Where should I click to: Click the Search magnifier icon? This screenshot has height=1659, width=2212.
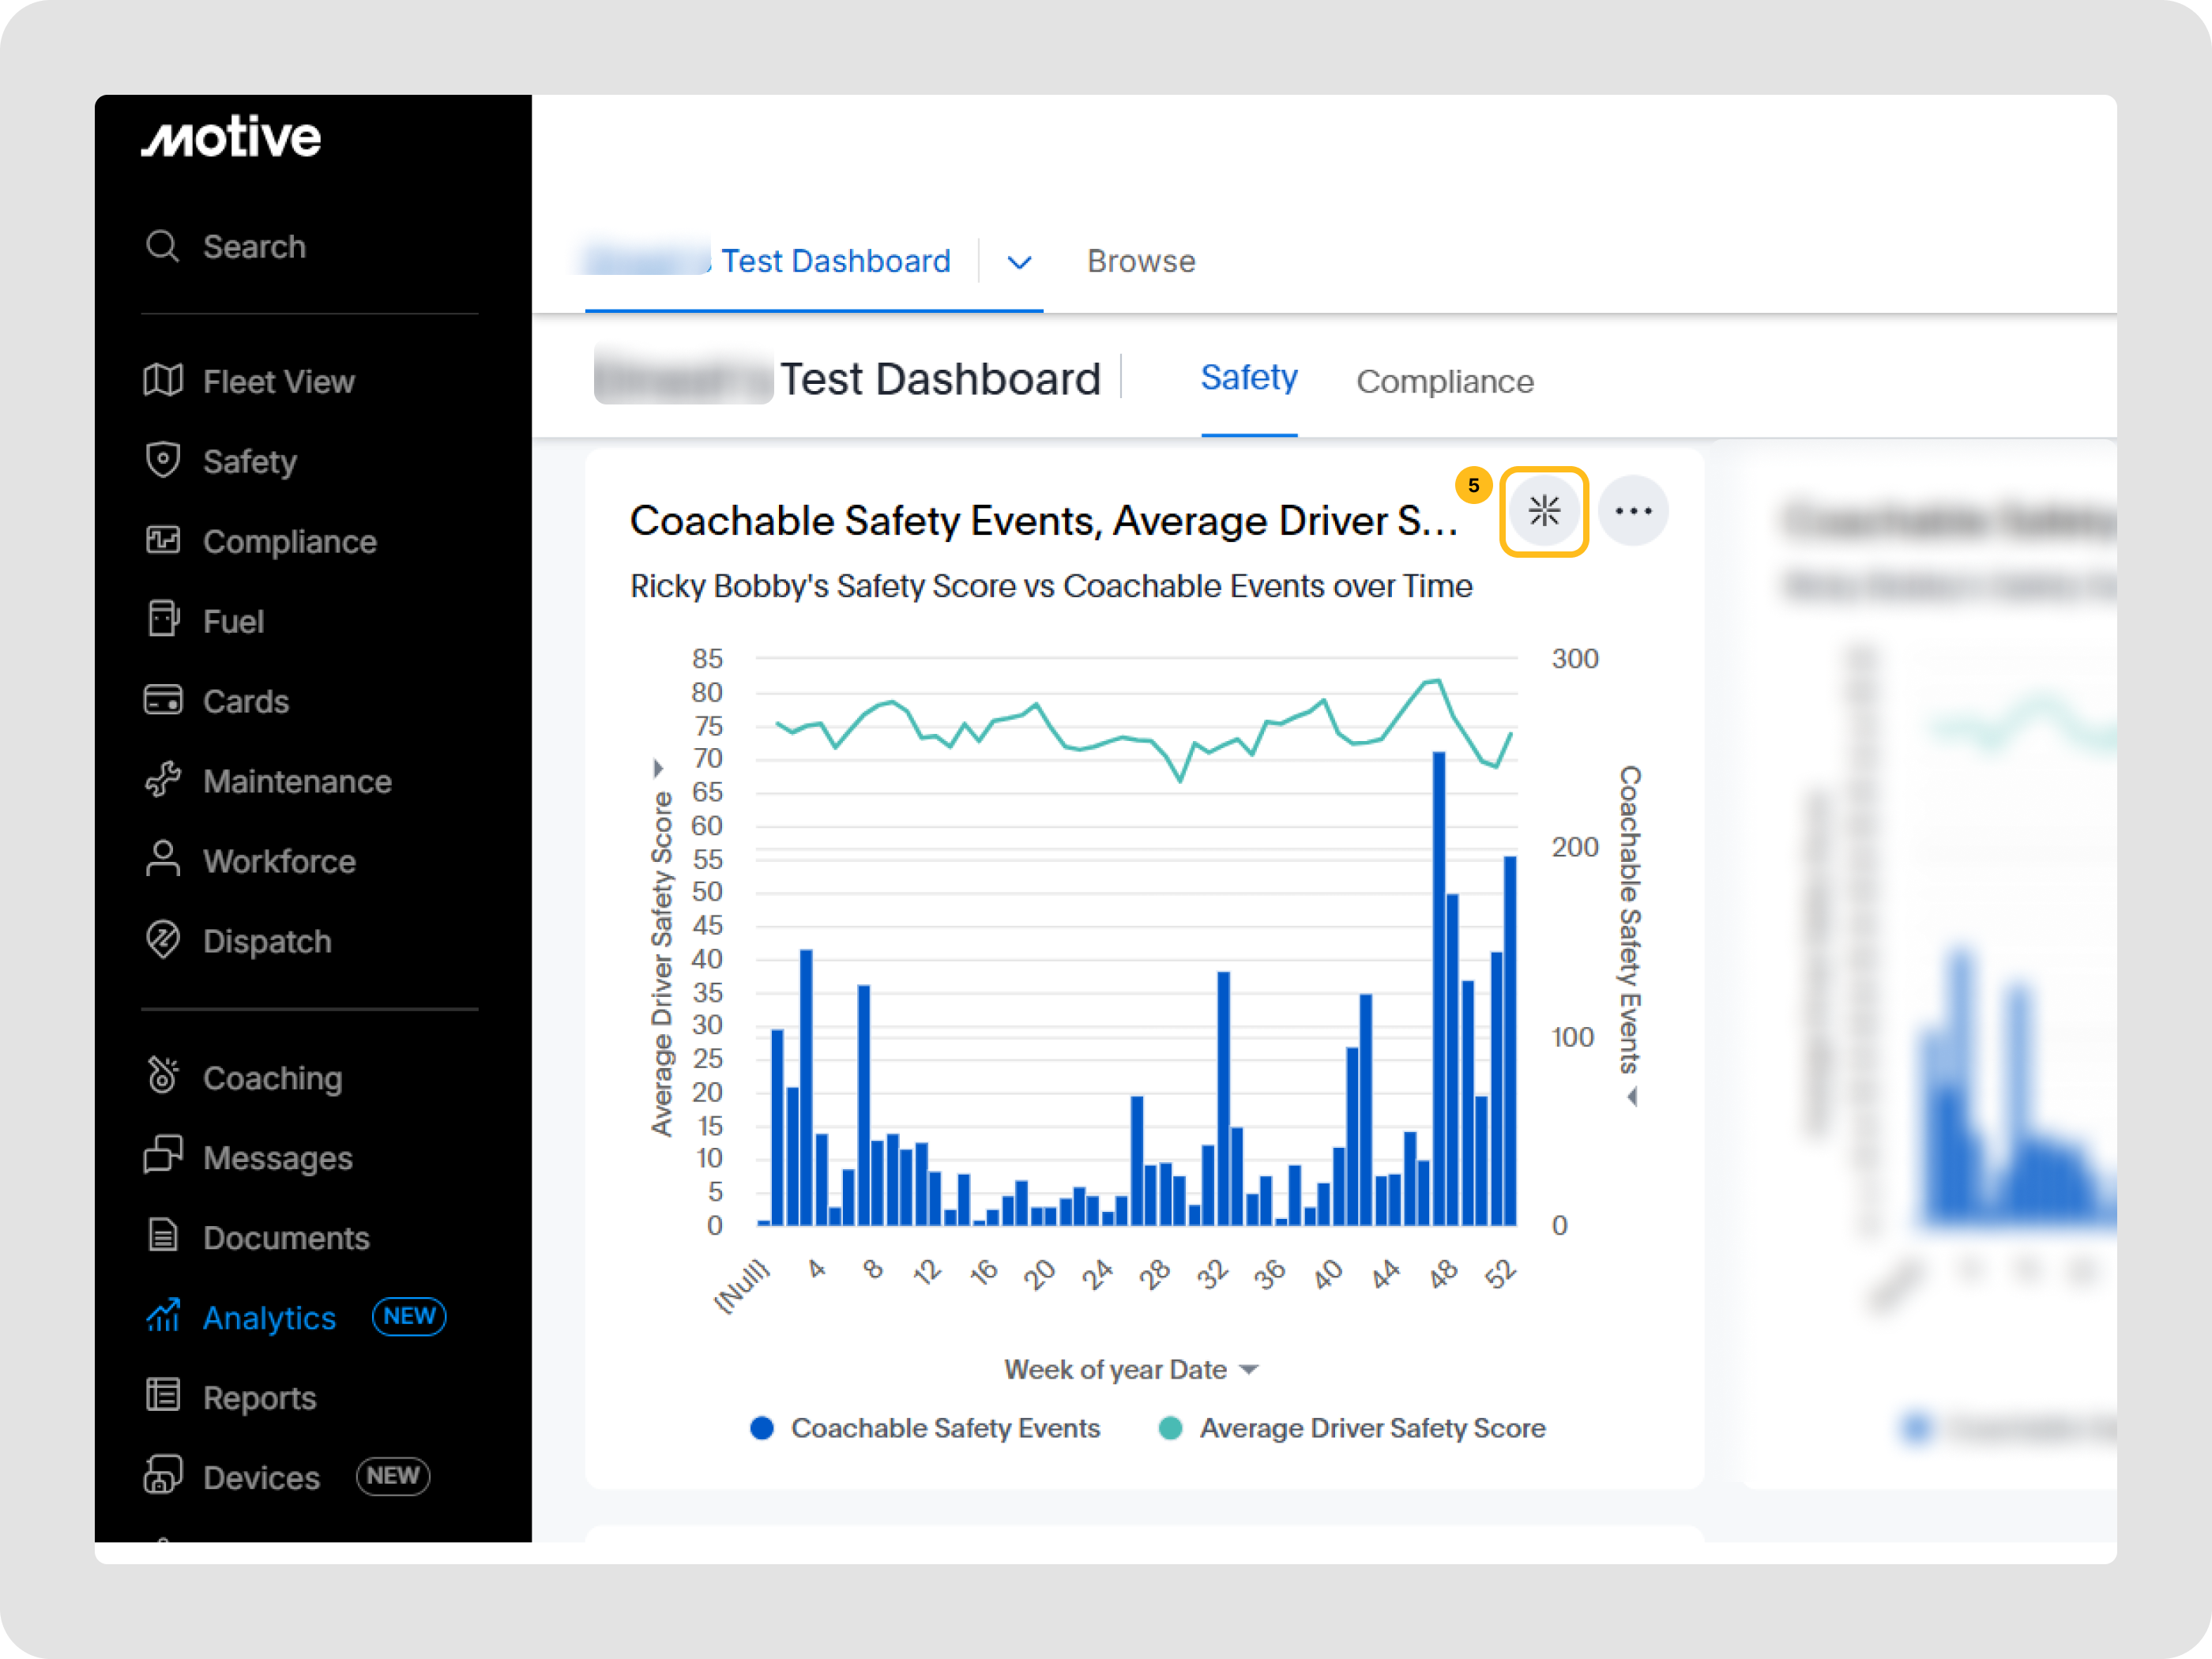pyautogui.click(x=162, y=246)
